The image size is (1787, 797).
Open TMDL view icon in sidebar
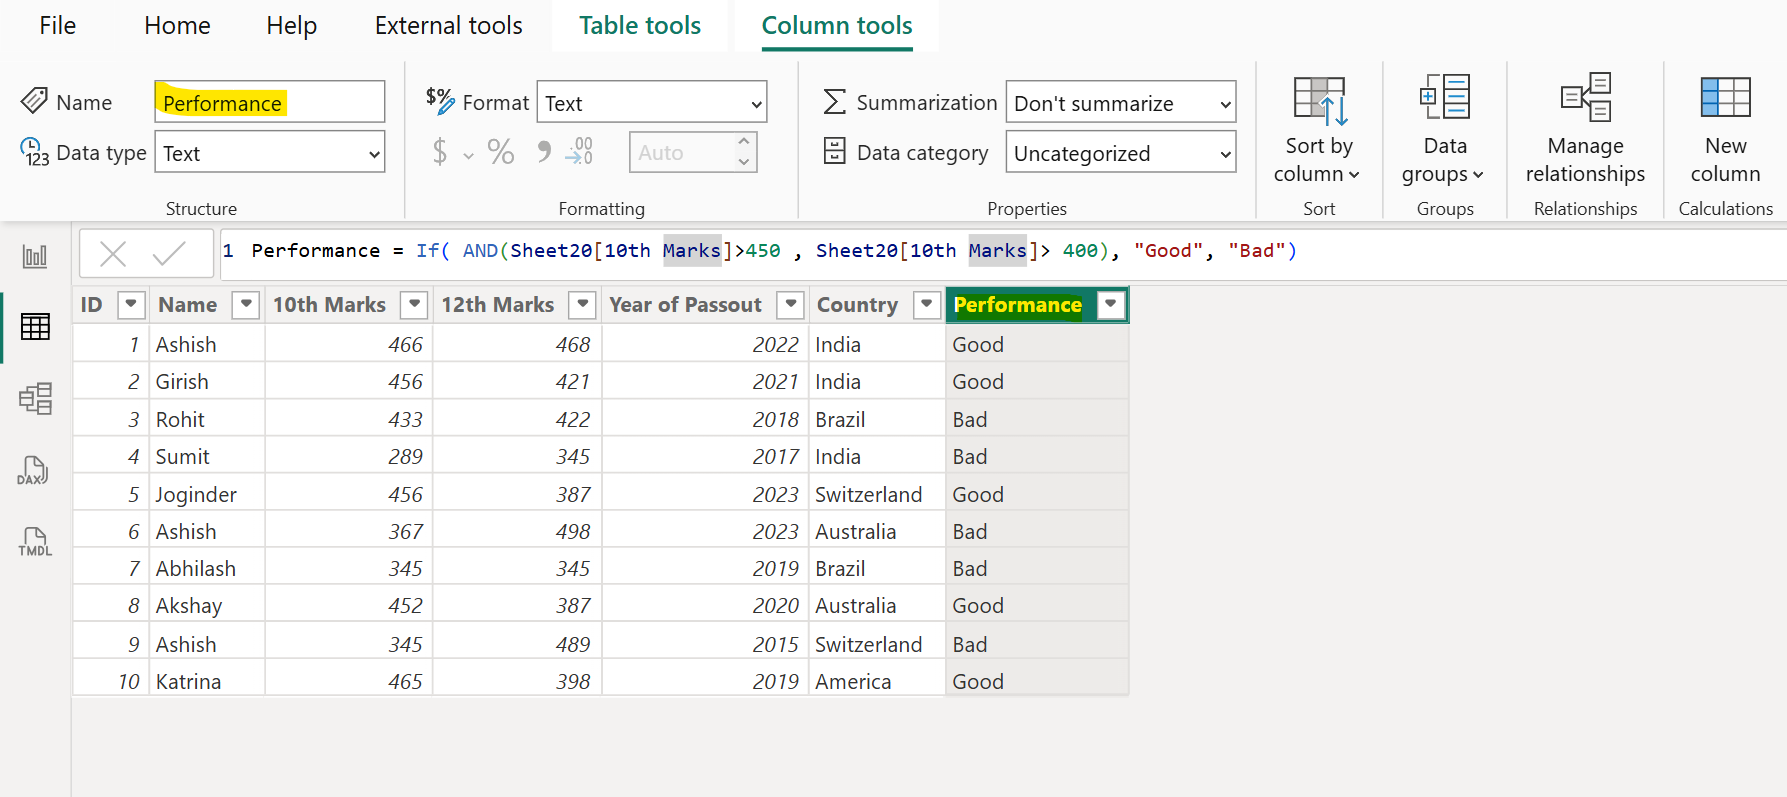pos(35,542)
